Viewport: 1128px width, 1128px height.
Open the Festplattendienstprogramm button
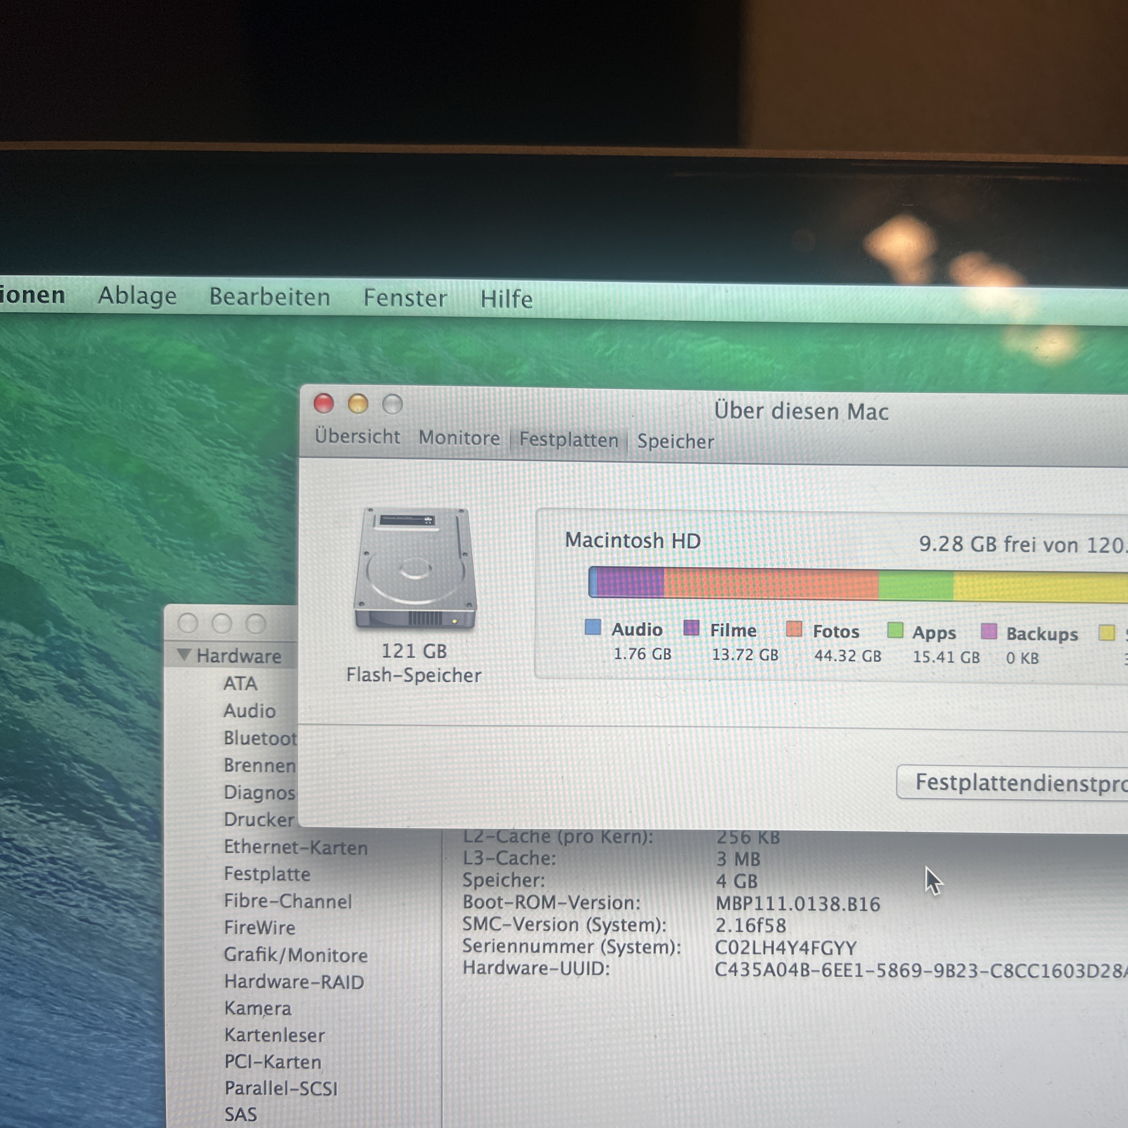point(1012,782)
